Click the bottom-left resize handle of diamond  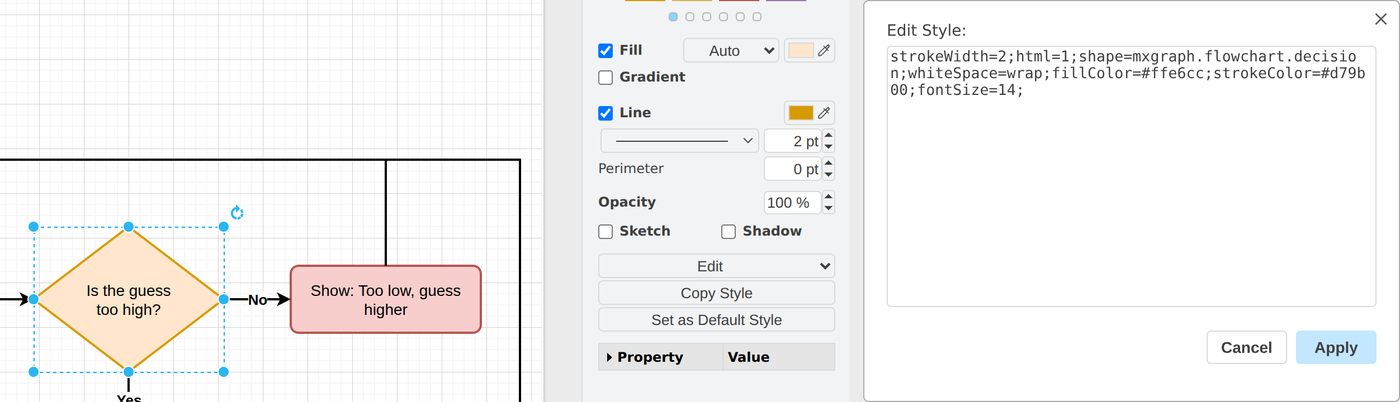(x=34, y=372)
